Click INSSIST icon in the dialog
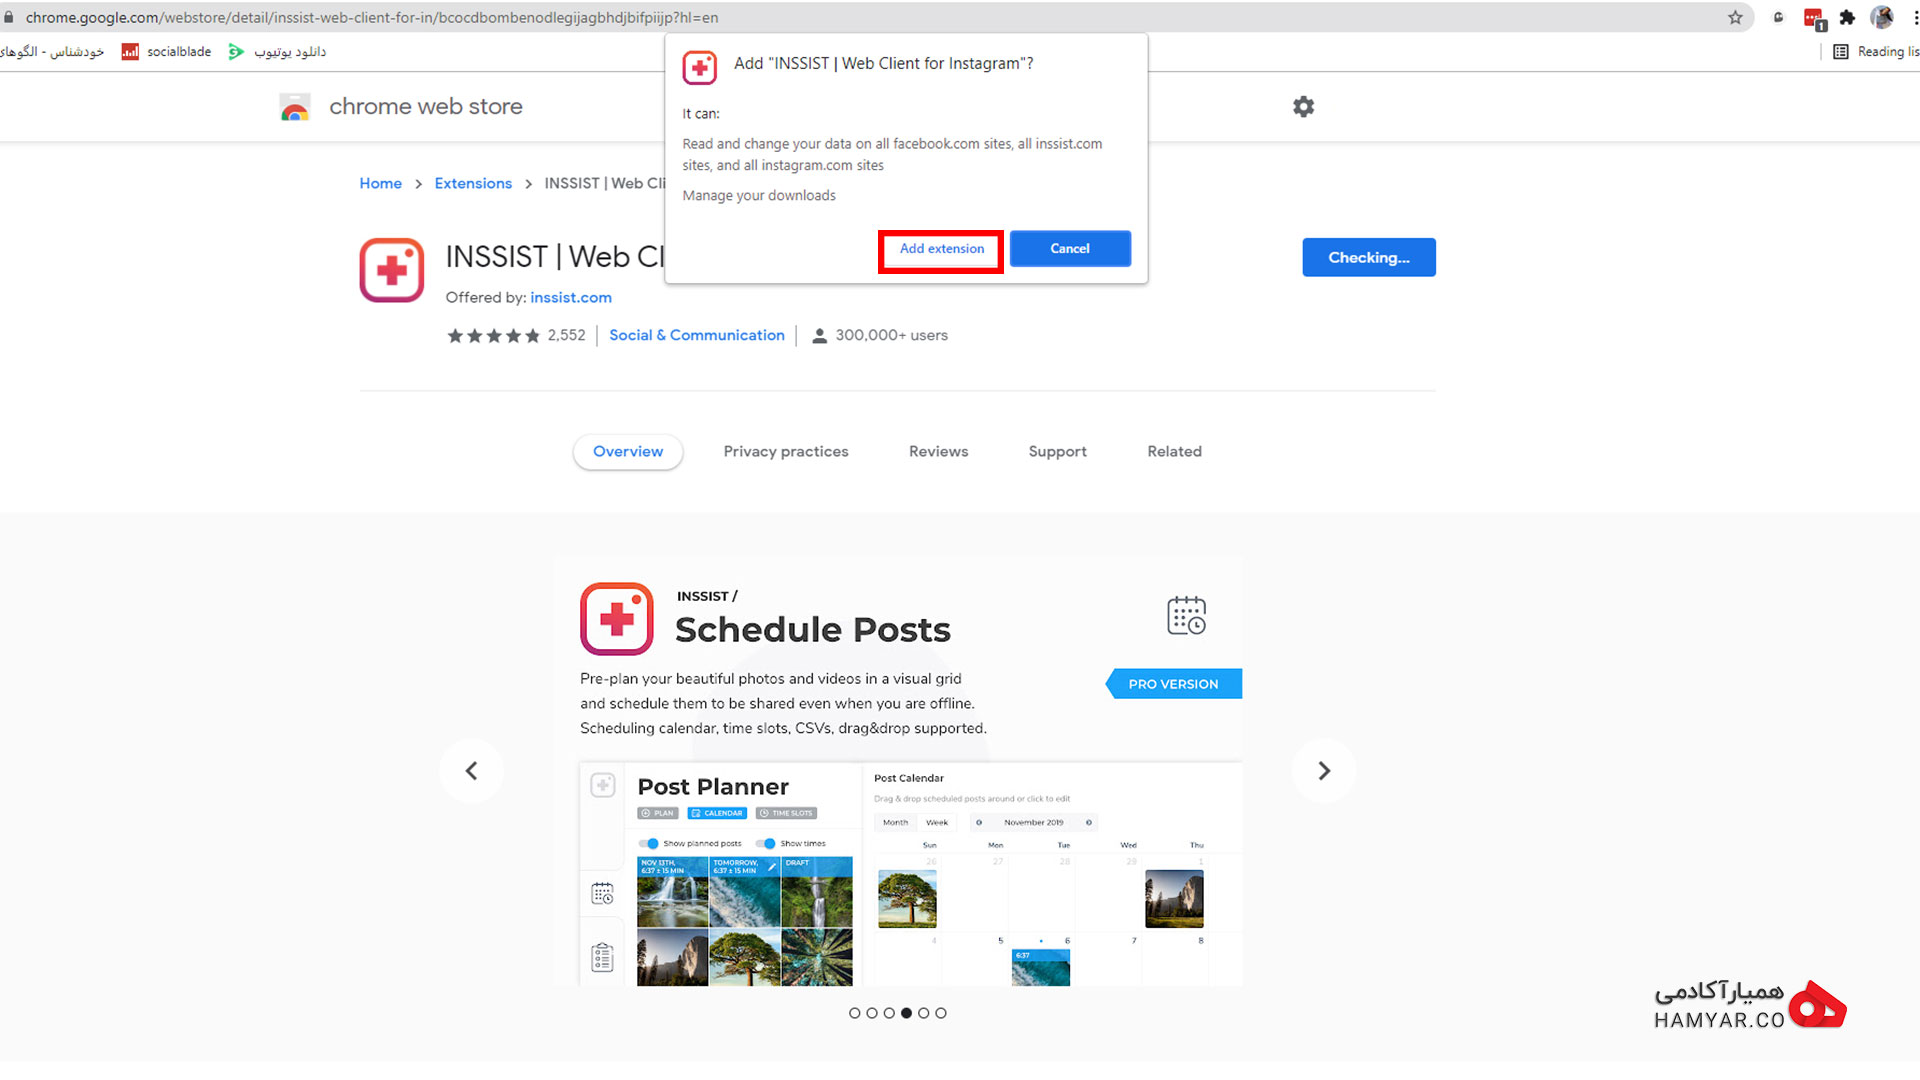This screenshot has height=1080, width=1920. [699, 67]
